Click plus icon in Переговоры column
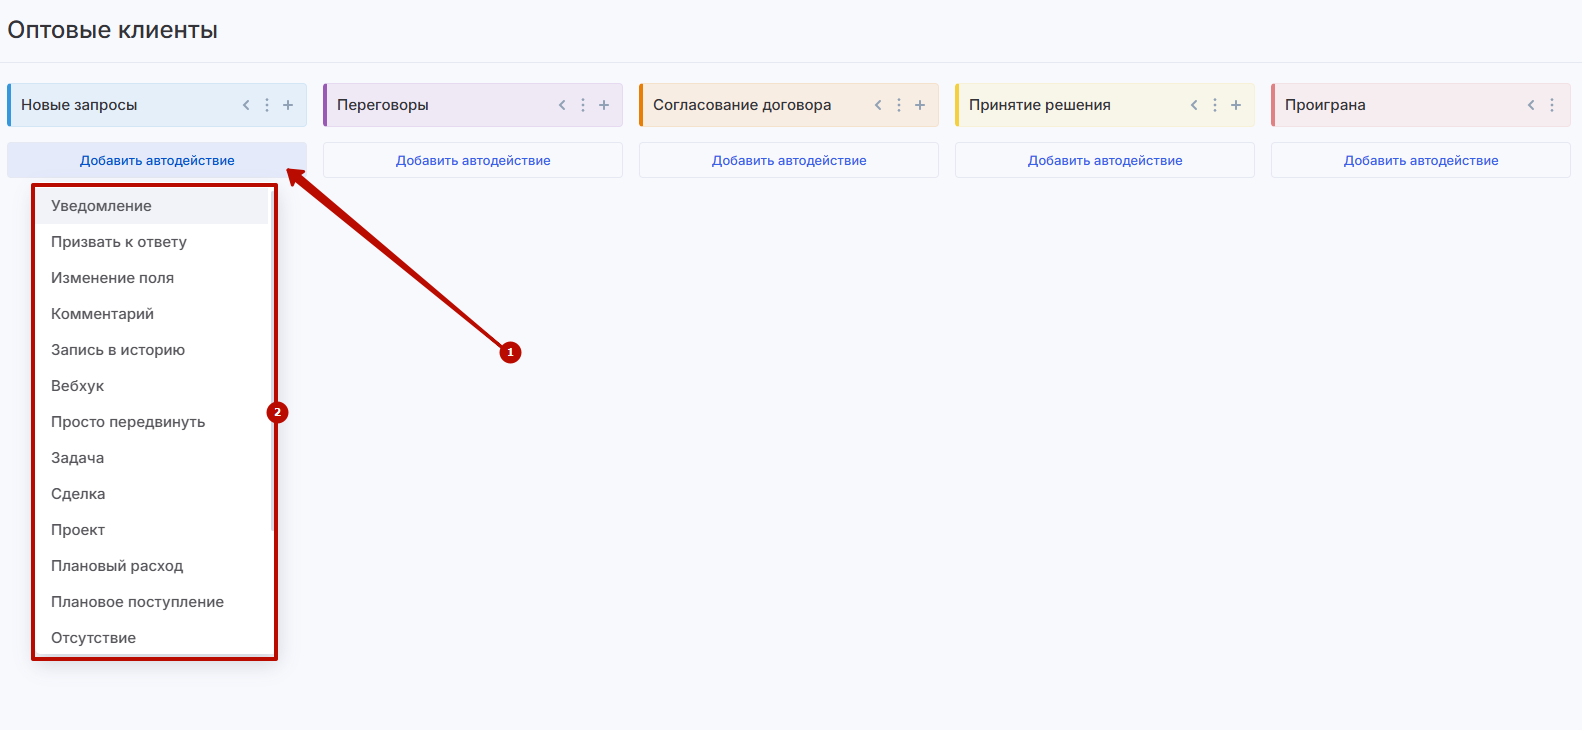Image resolution: width=1582 pixels, height=730 pixels. pyautogui.click(x=604, y=105)
